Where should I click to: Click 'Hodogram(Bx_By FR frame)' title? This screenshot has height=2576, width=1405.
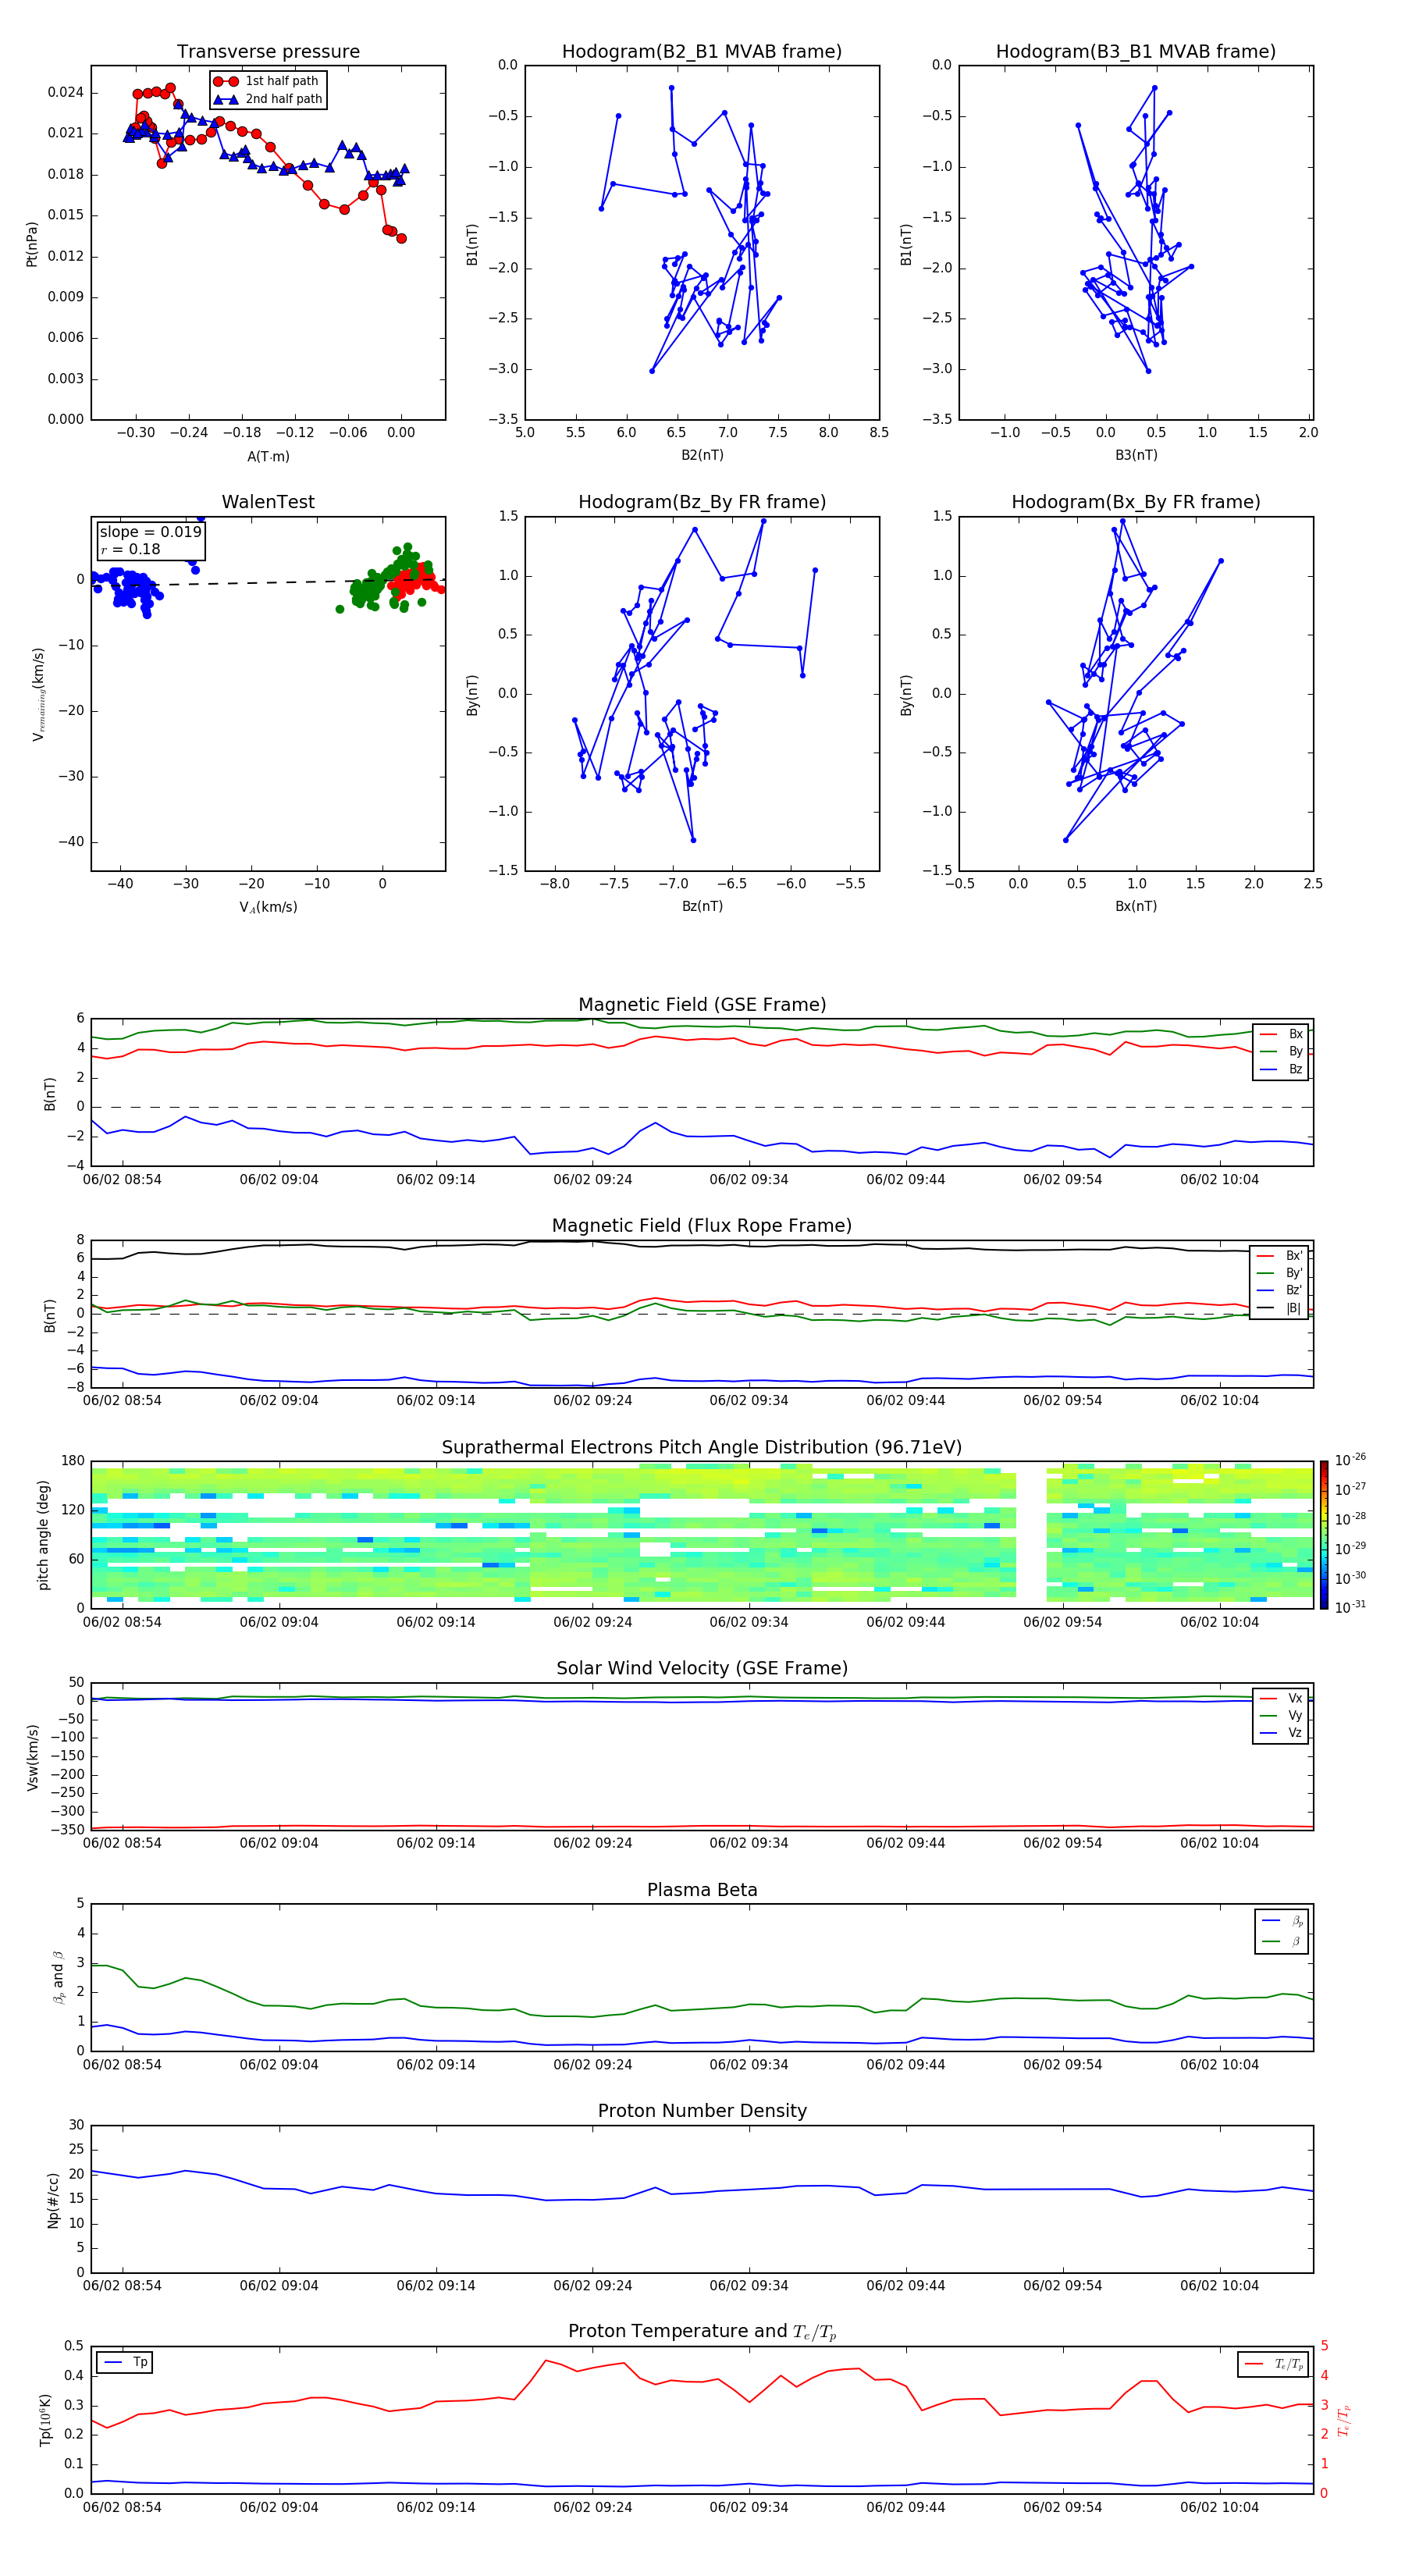tap(1136, 502)
